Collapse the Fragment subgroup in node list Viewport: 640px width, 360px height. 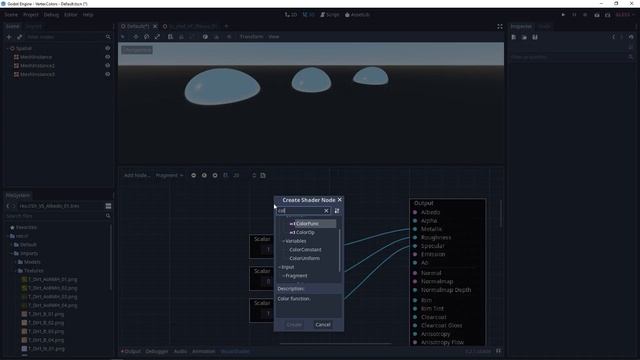click(284, 276)
